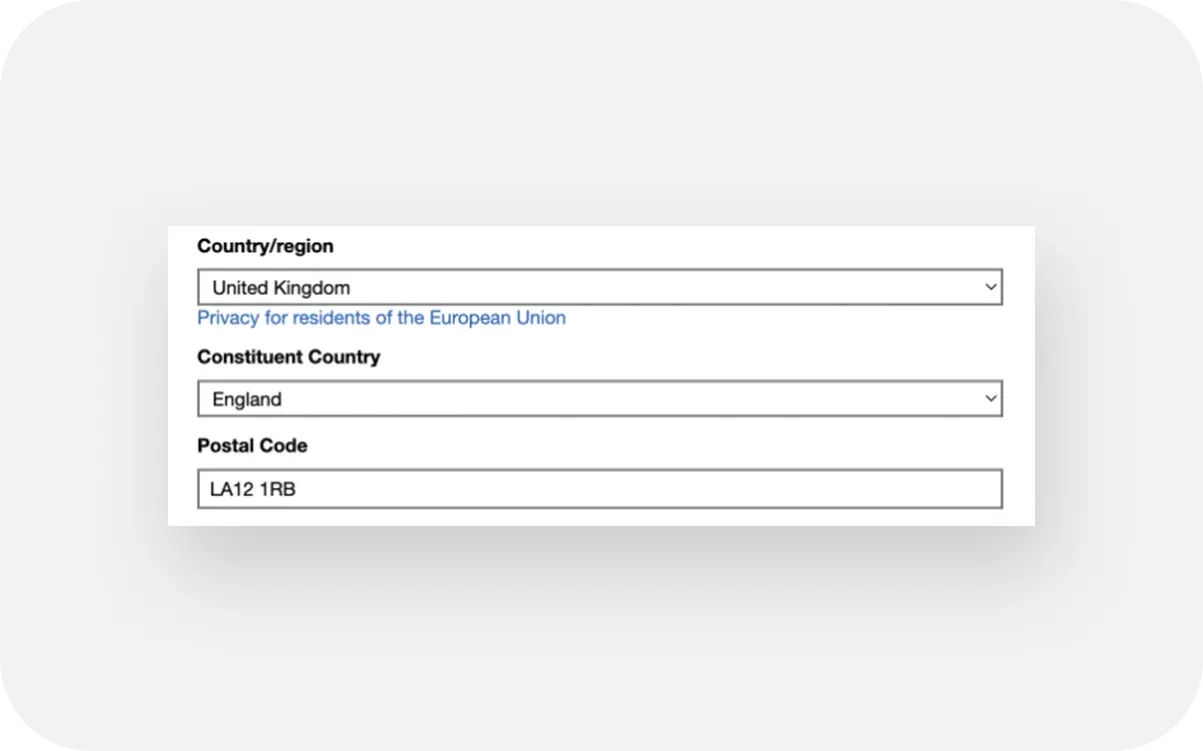Screen dimensions: 1203x751
Task: Expand the Constituent Country dropdown
Action: tap(600, 398)
